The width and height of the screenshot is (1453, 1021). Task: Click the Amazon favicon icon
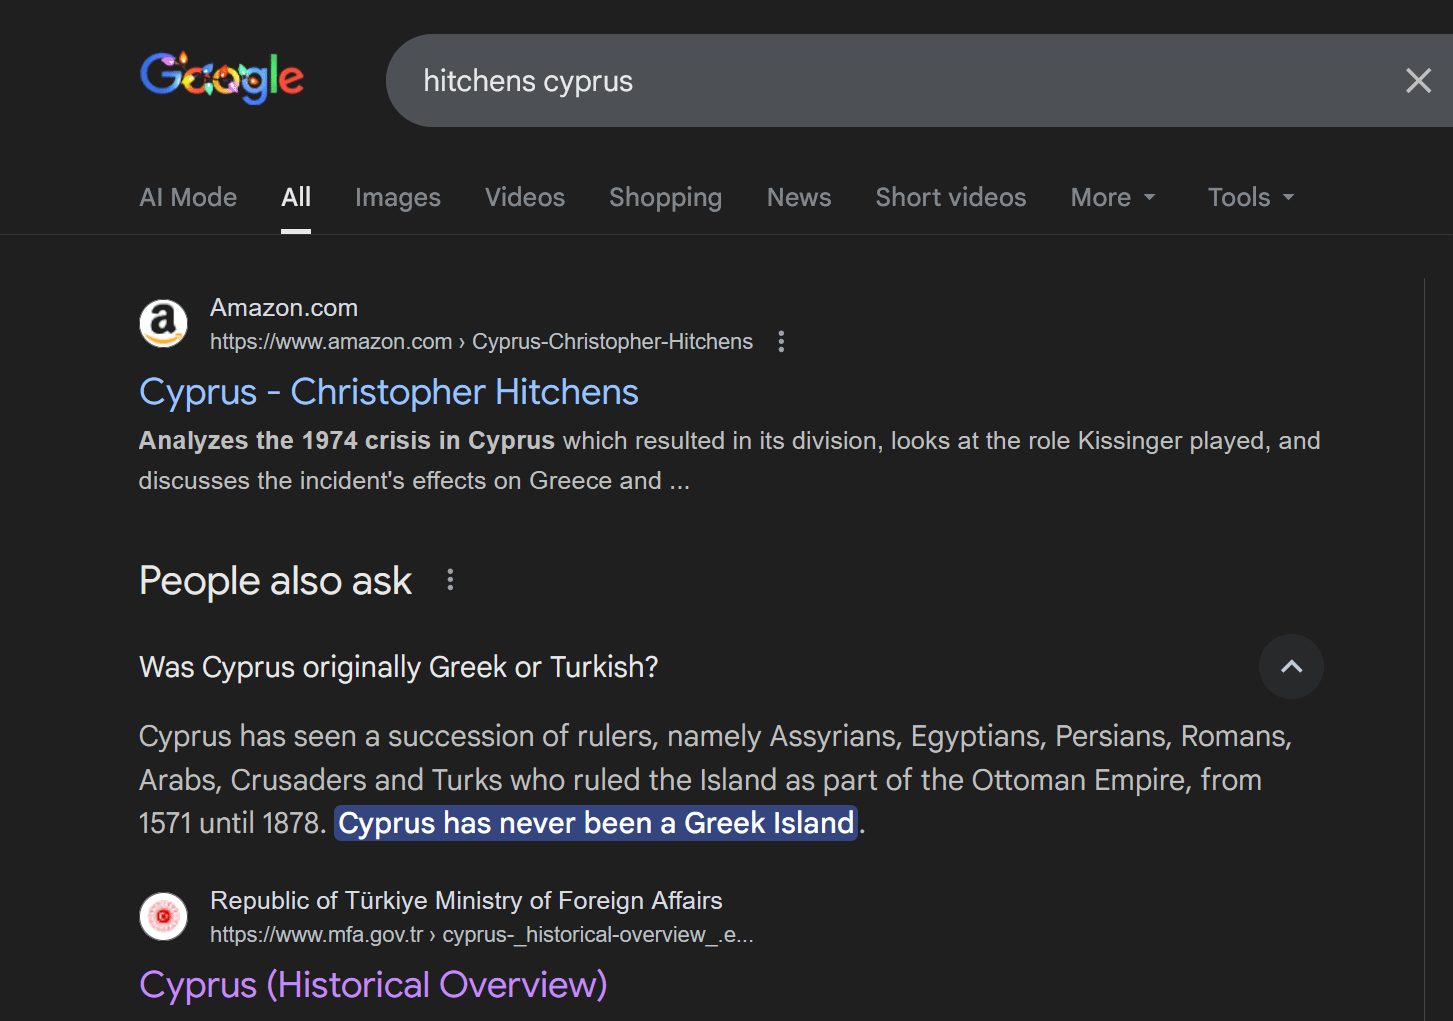point(163,324)
